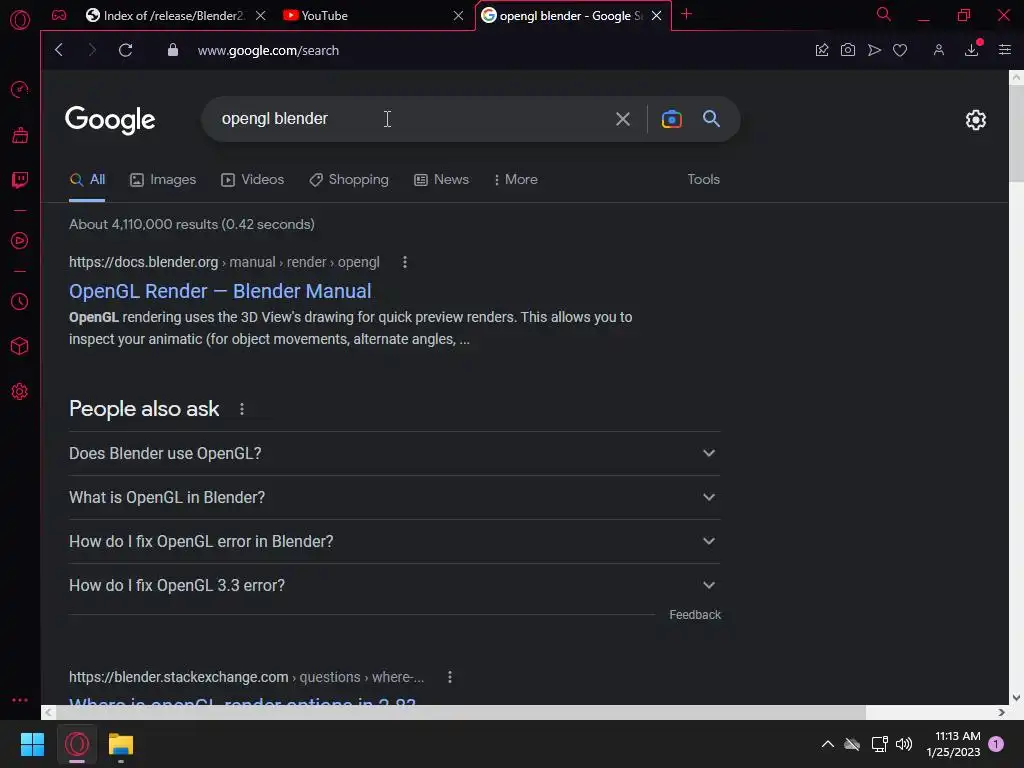This screenshot has width=1024, height=768.
Task: Go forward with the forward arrow
Action: (x=92, y=50)
